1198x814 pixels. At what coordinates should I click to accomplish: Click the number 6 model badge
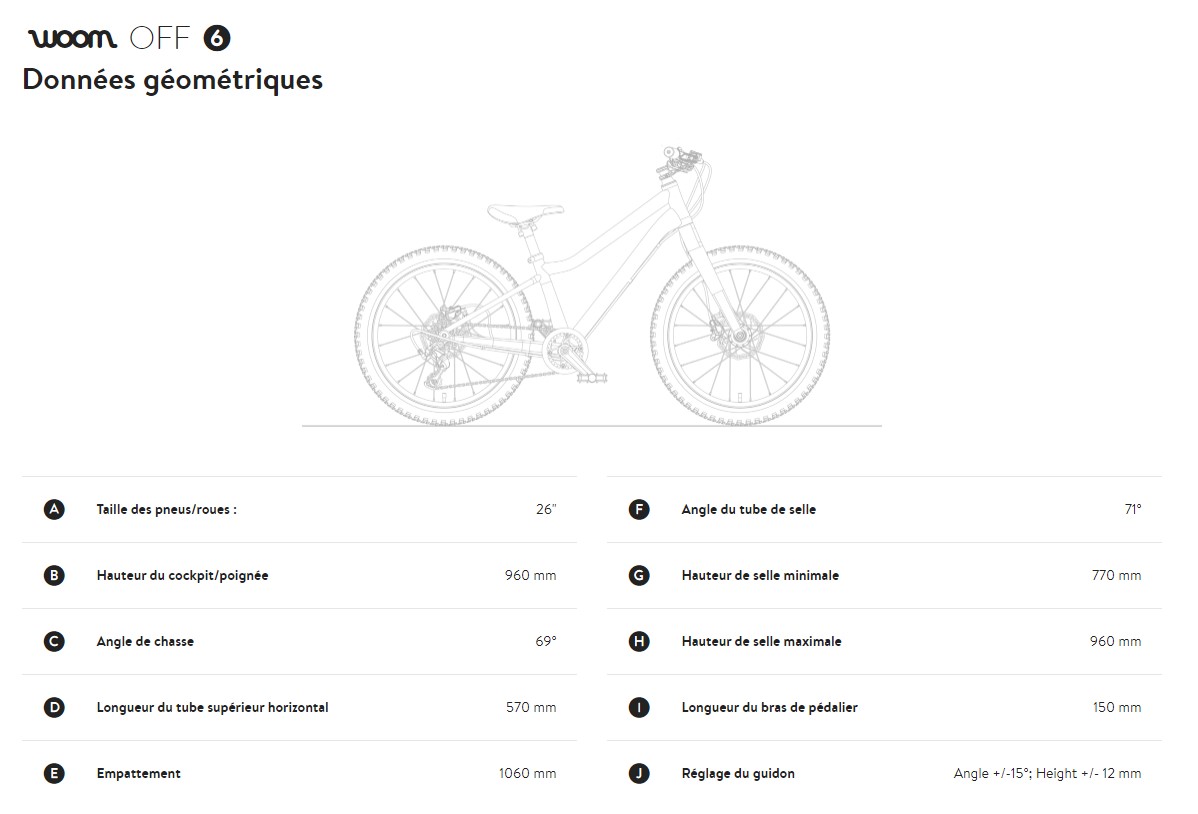[217, 39]
